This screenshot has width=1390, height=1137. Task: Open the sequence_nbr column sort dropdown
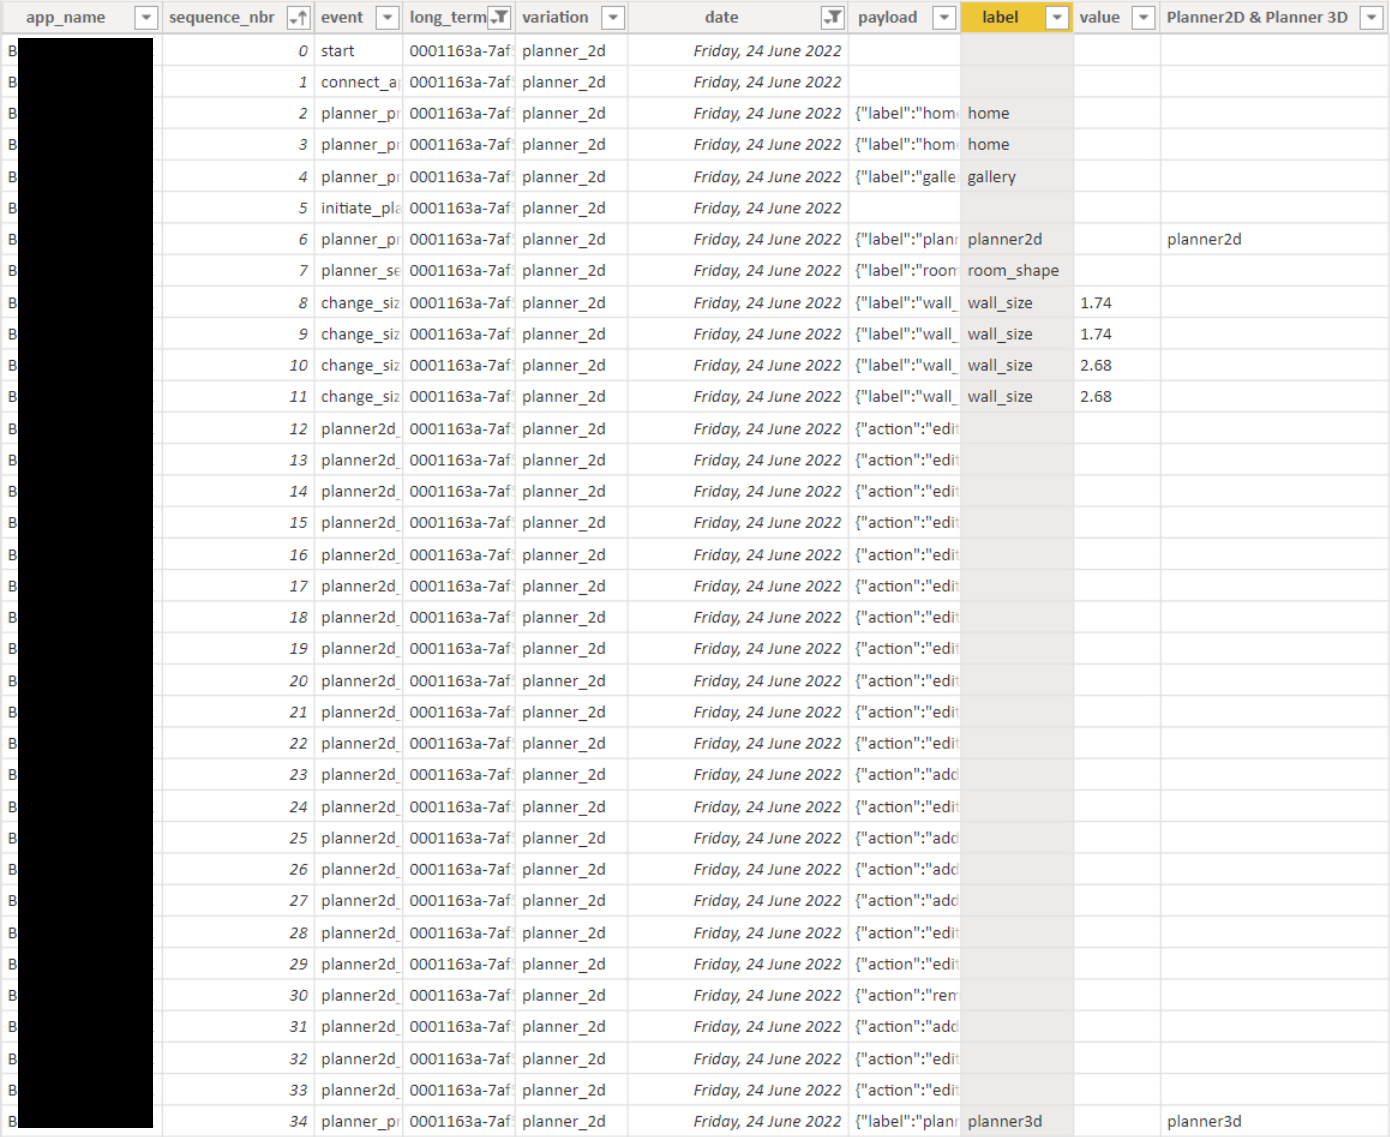[x=298, y=18]
